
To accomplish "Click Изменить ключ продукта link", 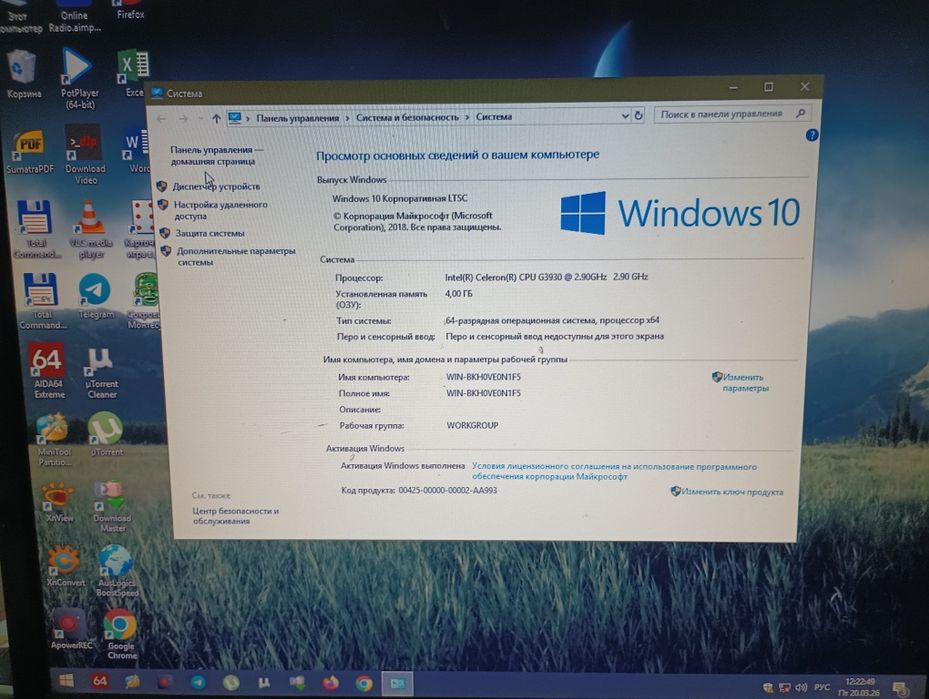I will 732,492.
